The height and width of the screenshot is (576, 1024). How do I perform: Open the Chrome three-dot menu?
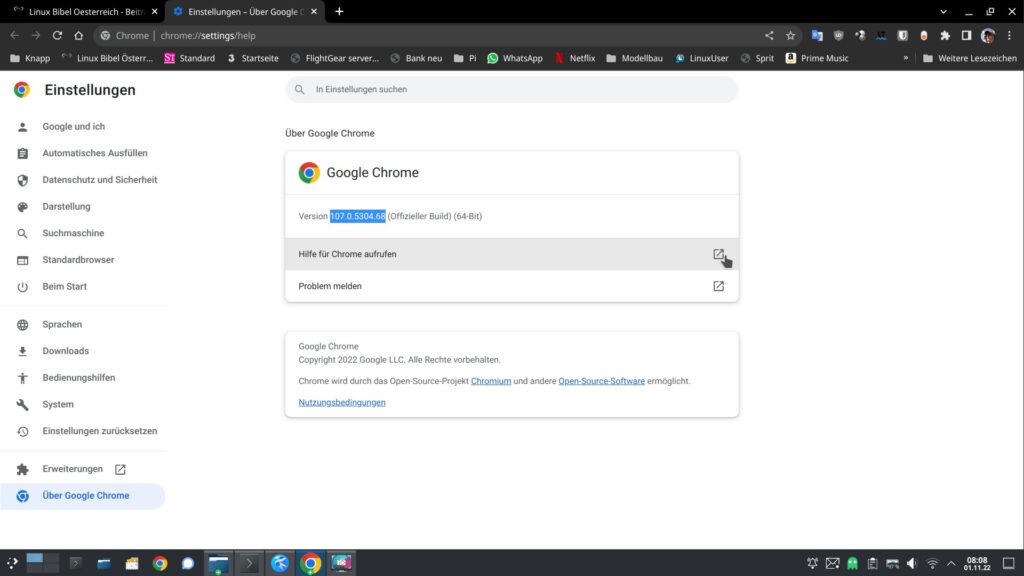[1009, 35]
